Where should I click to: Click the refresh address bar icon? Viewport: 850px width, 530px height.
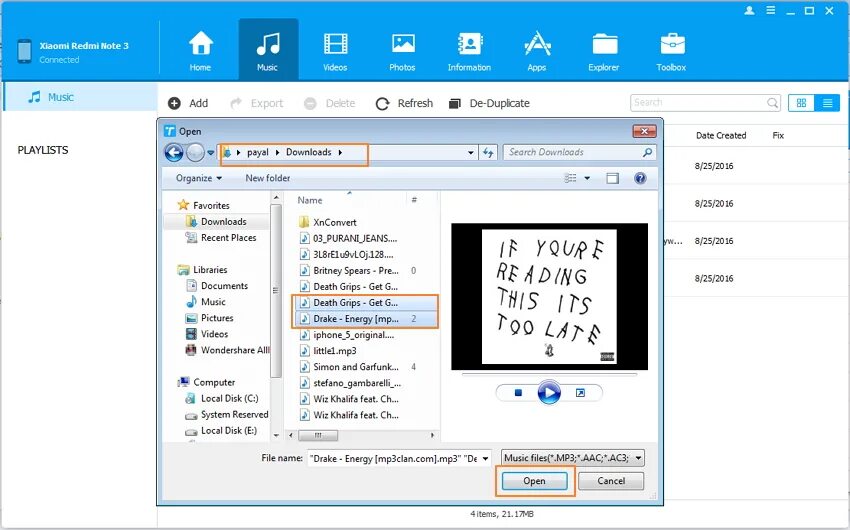[488, 153]
